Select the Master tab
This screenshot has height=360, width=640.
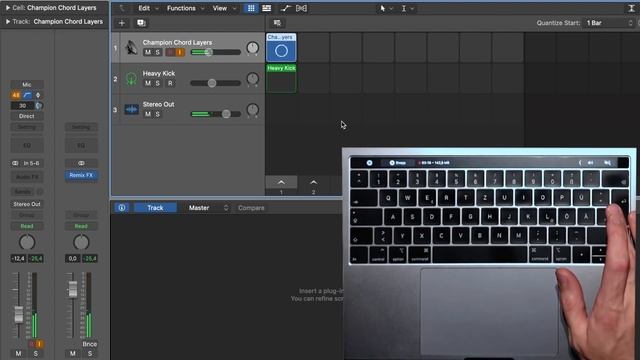pos(199,208)
